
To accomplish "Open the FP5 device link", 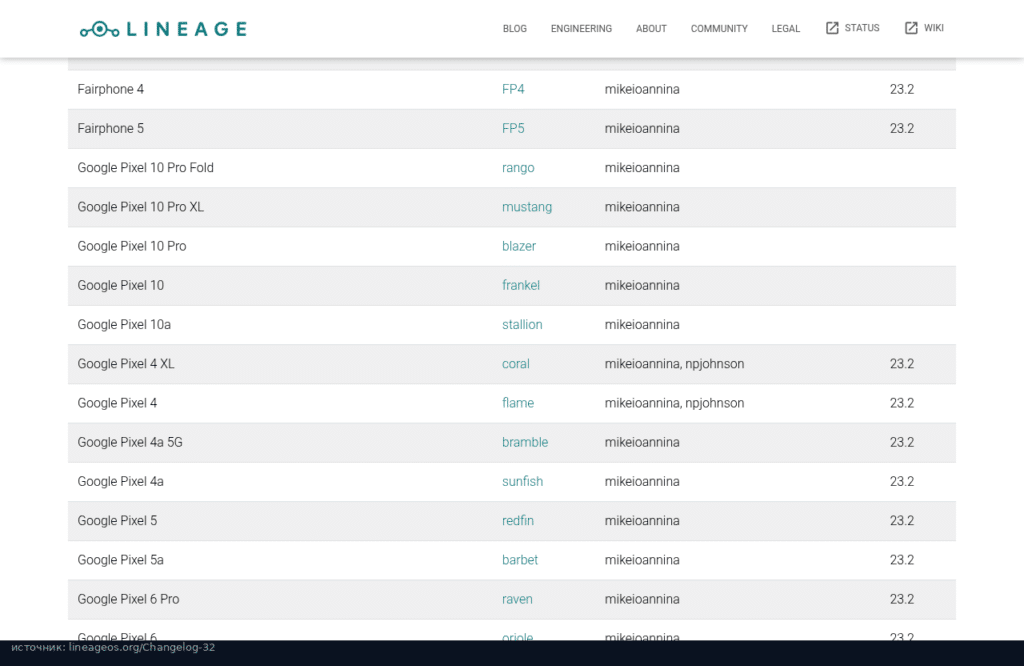I will coord(513,129).
